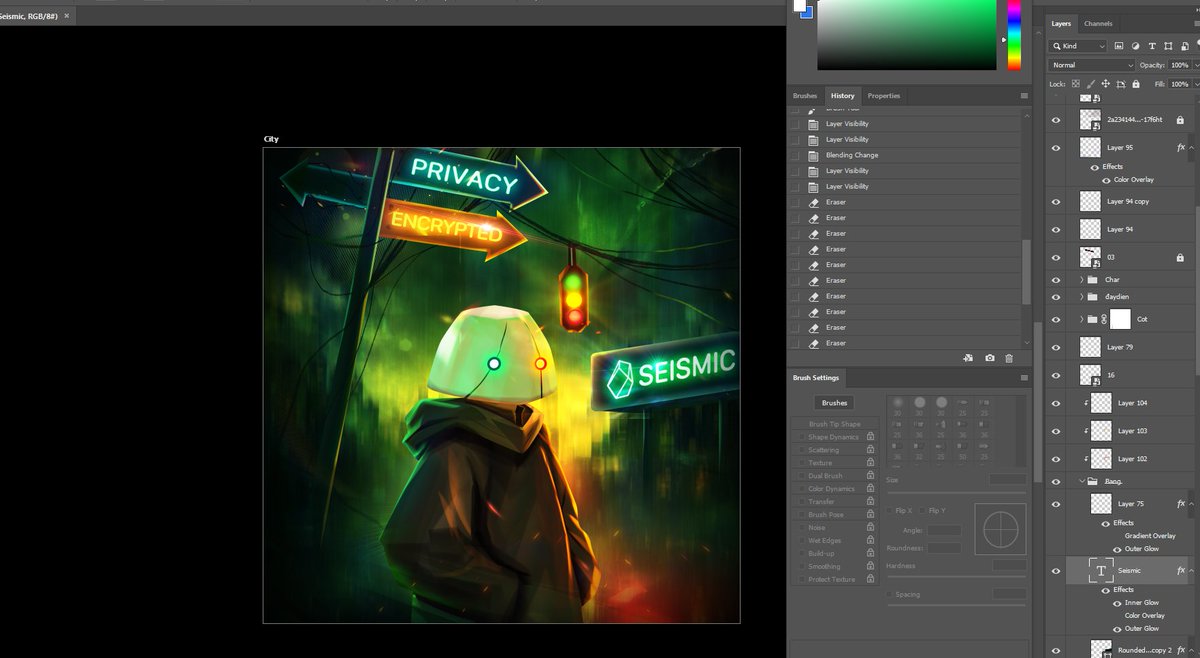Viewport: 1200px width, 658px height.
Task: Click lock icon beside Shape Dynamics
Action: (870, 437)
